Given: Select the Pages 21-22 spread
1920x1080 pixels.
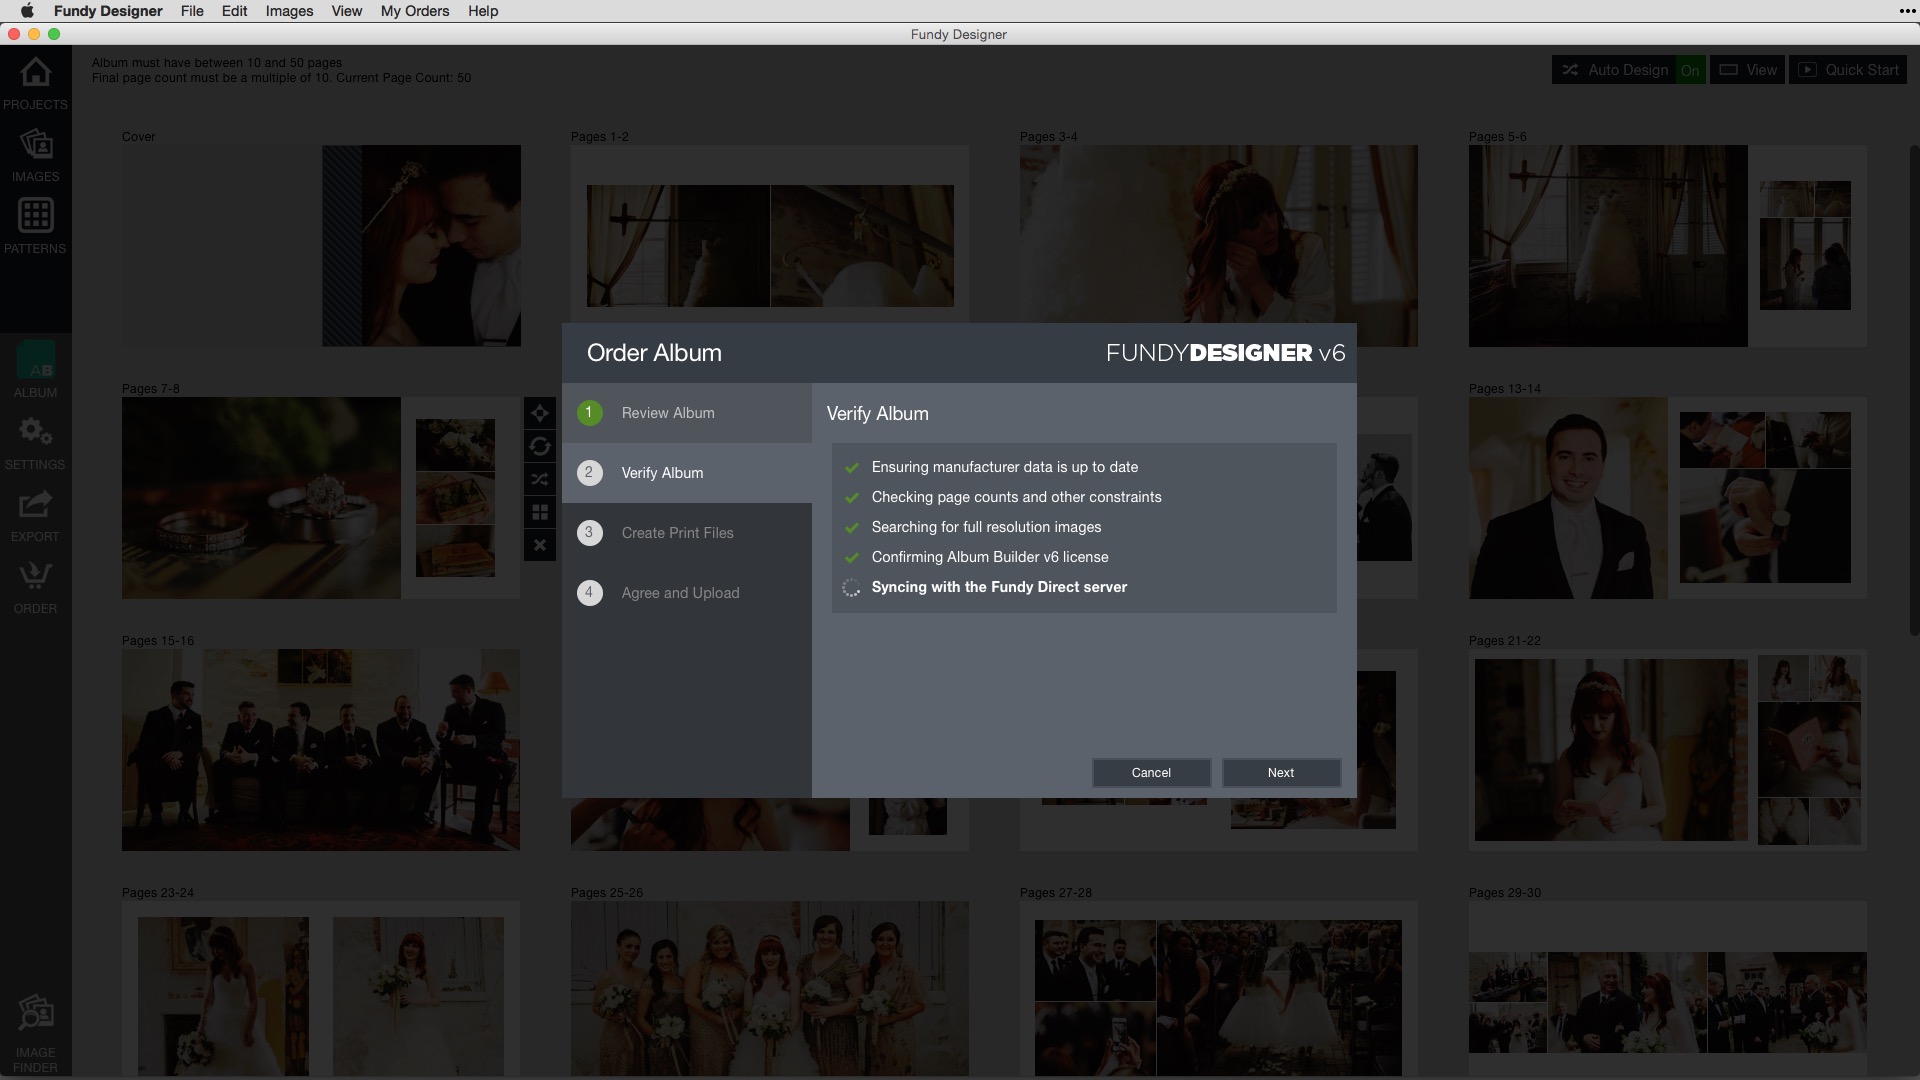Looking at the screenshot, I should coord(1667,750).
